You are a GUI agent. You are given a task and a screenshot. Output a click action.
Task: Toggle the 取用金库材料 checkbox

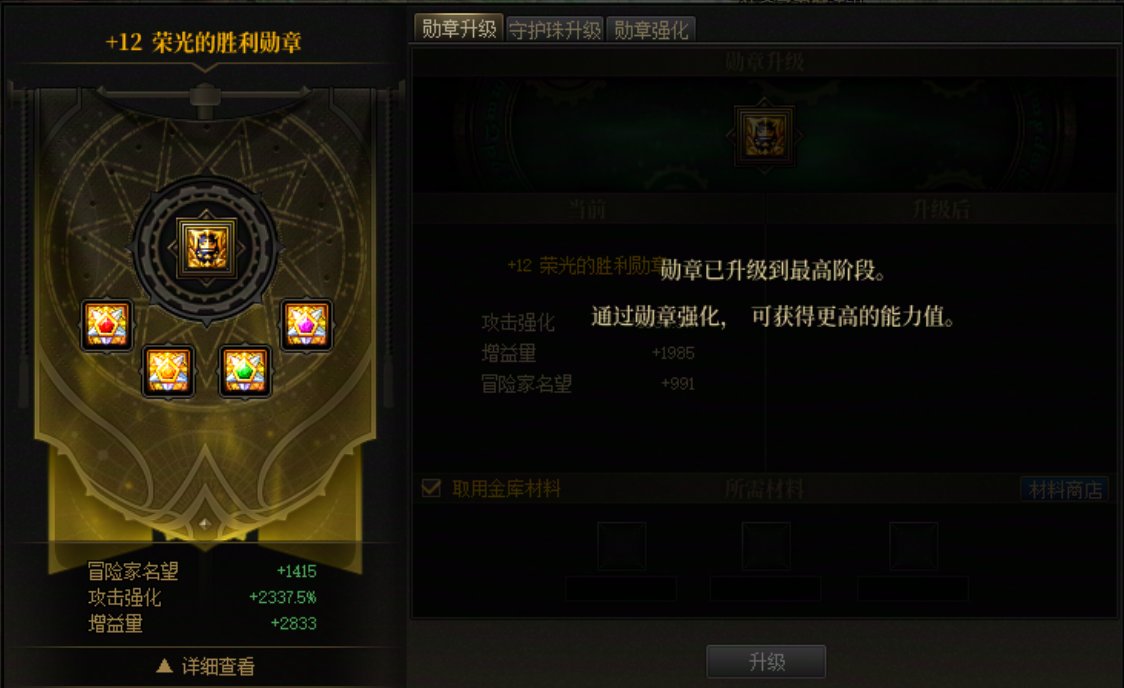(x=431, y=488)
